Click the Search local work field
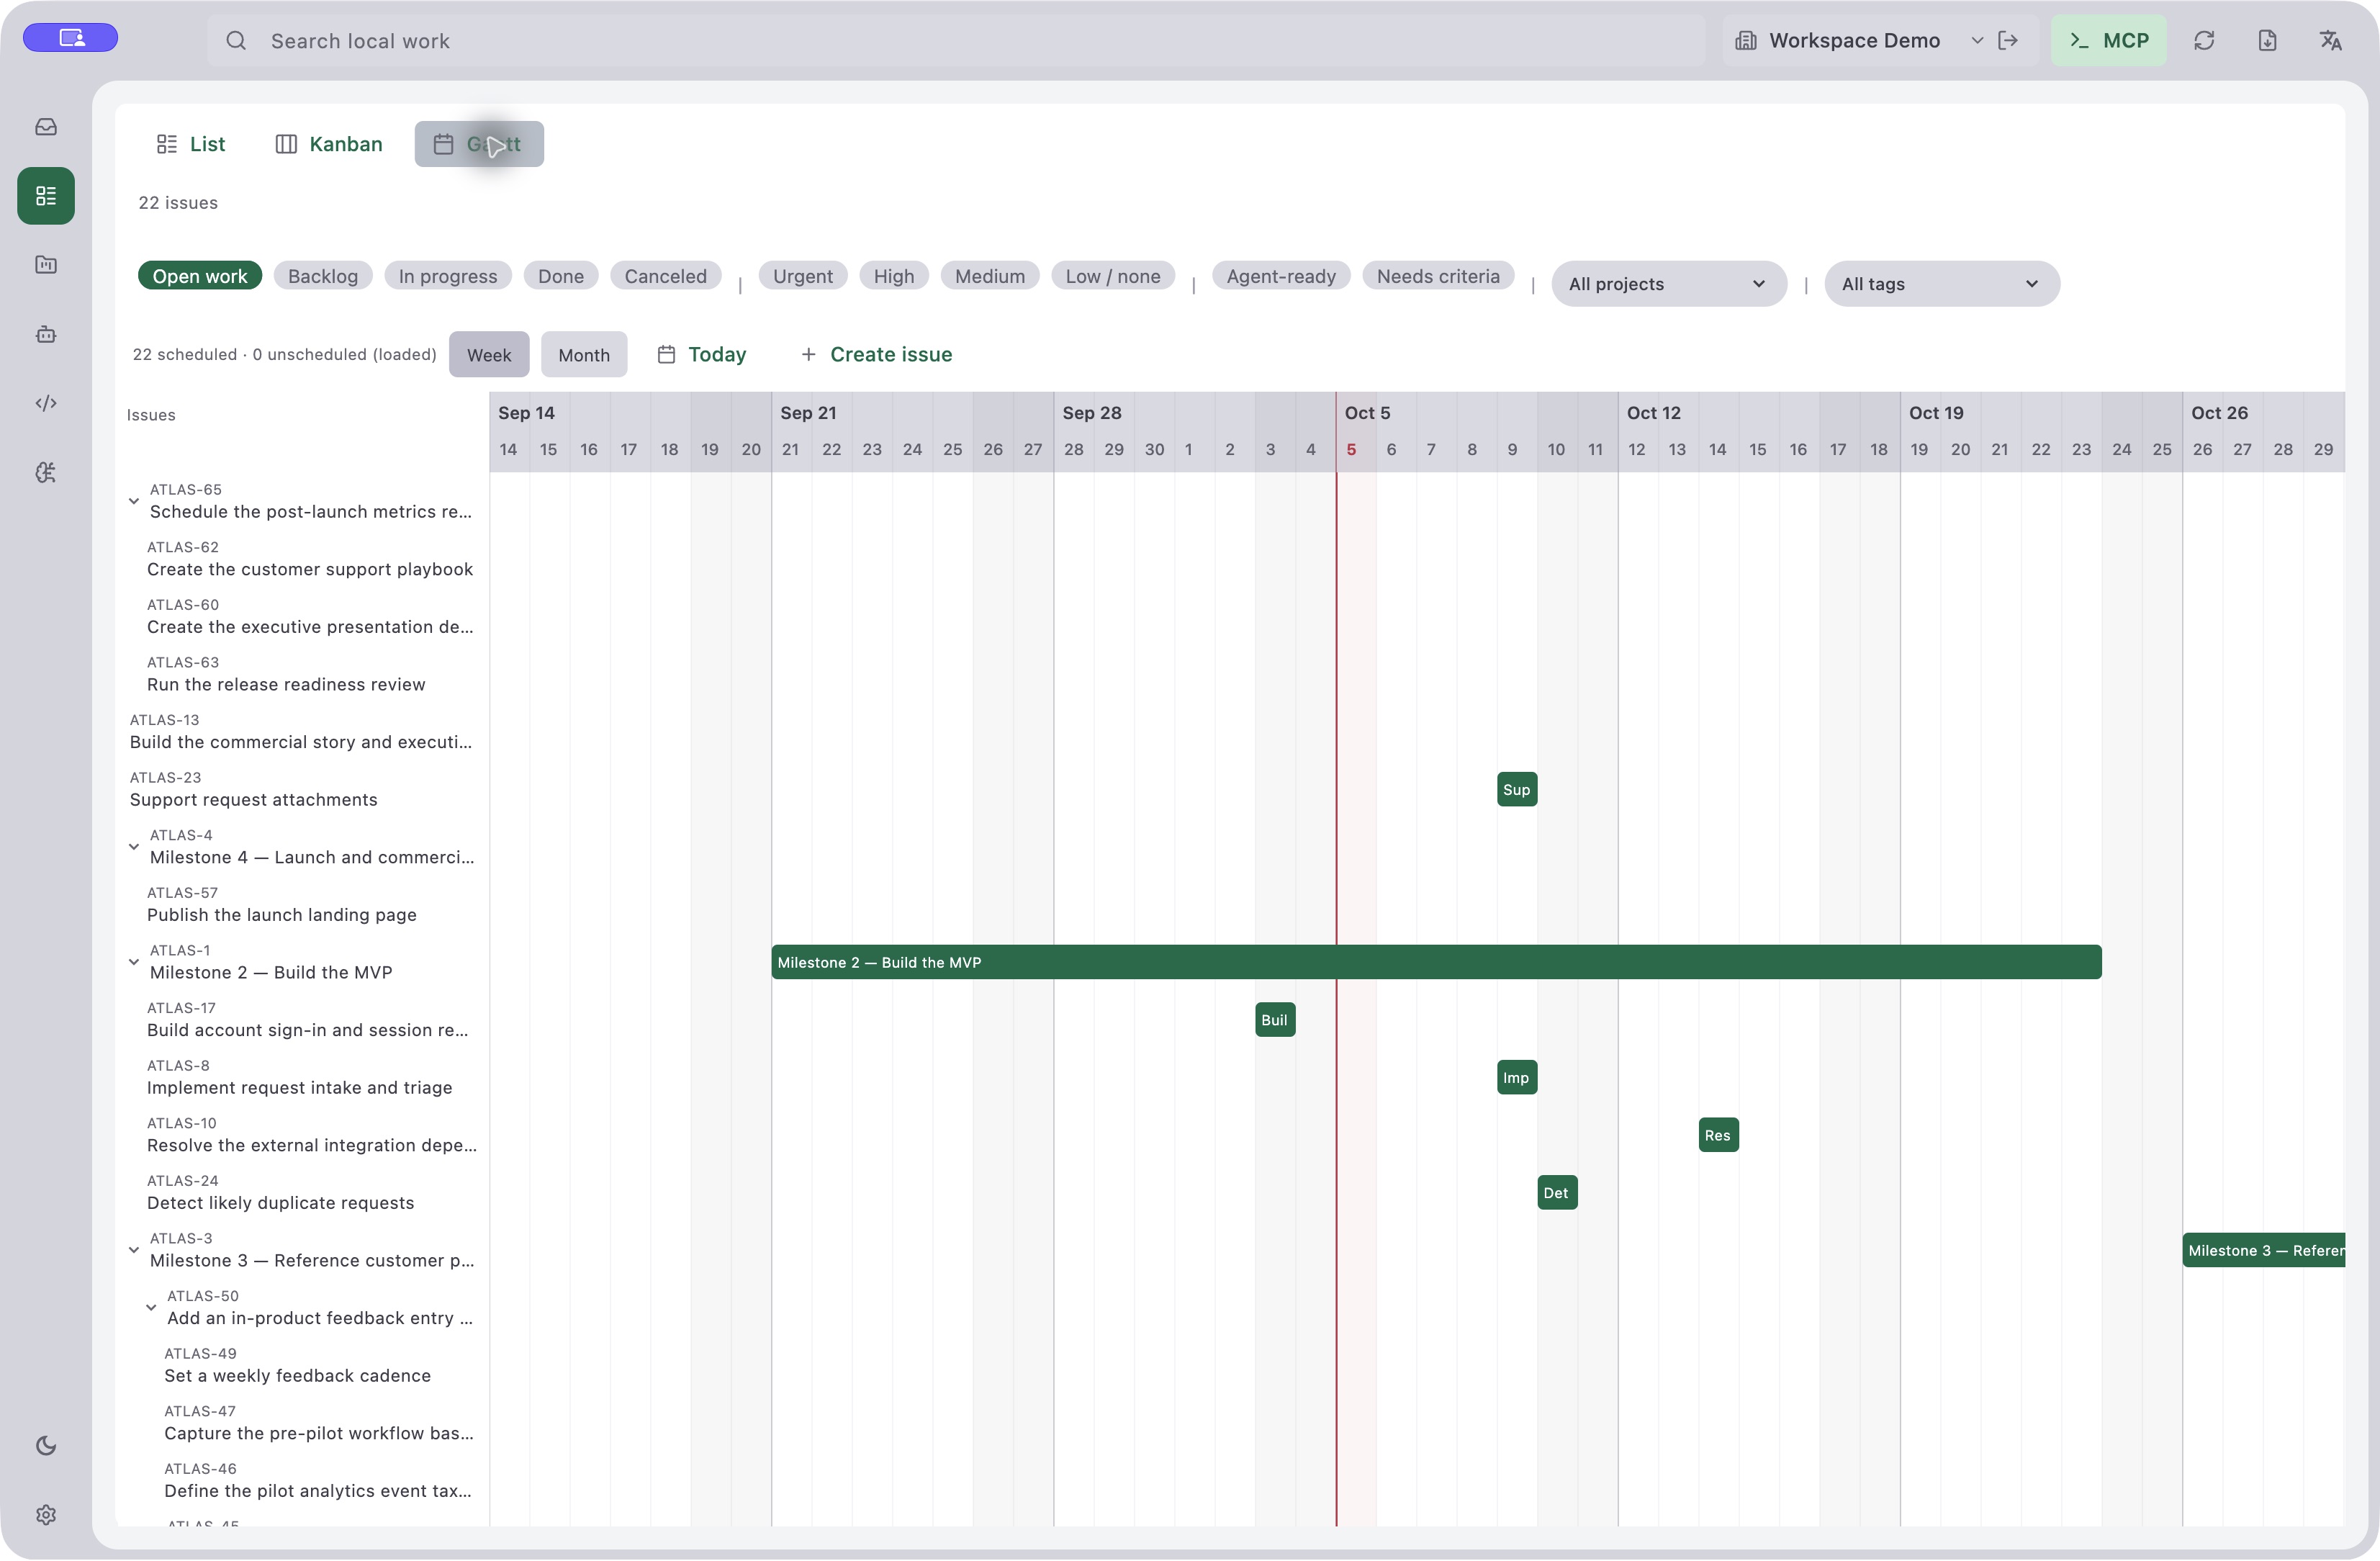 [956, 40]
